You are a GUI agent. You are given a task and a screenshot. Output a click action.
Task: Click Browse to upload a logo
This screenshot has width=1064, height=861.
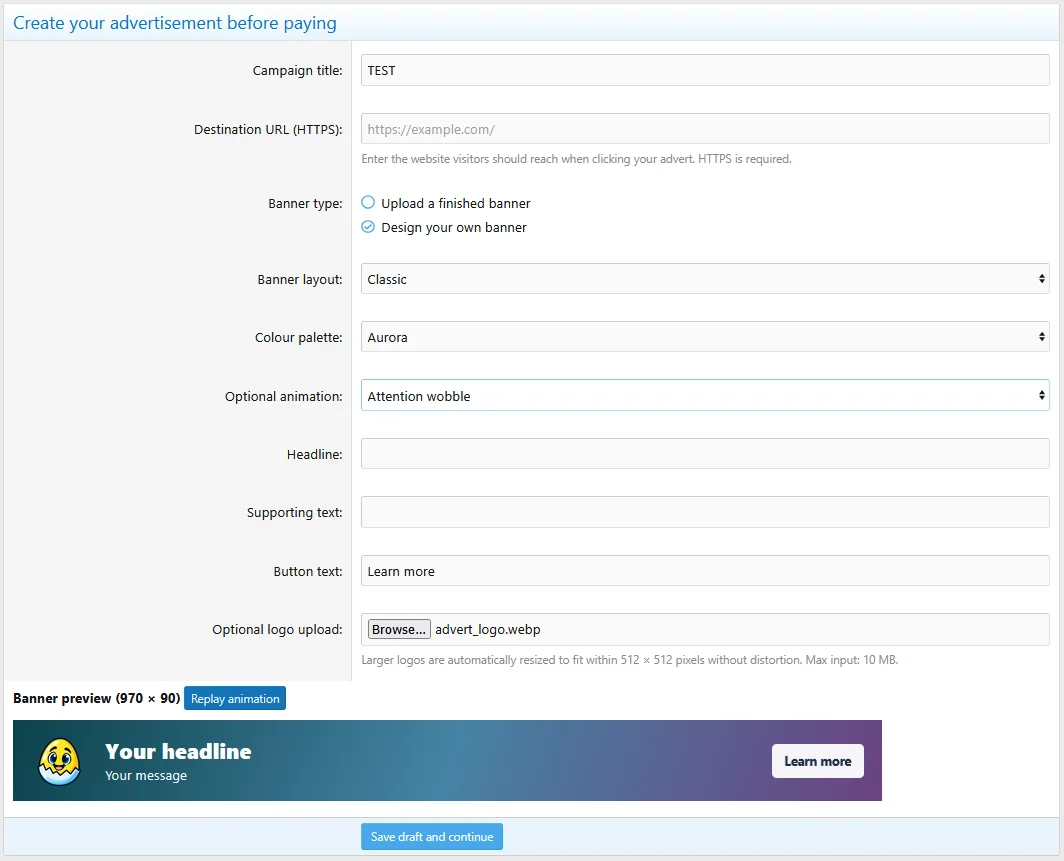399,630
